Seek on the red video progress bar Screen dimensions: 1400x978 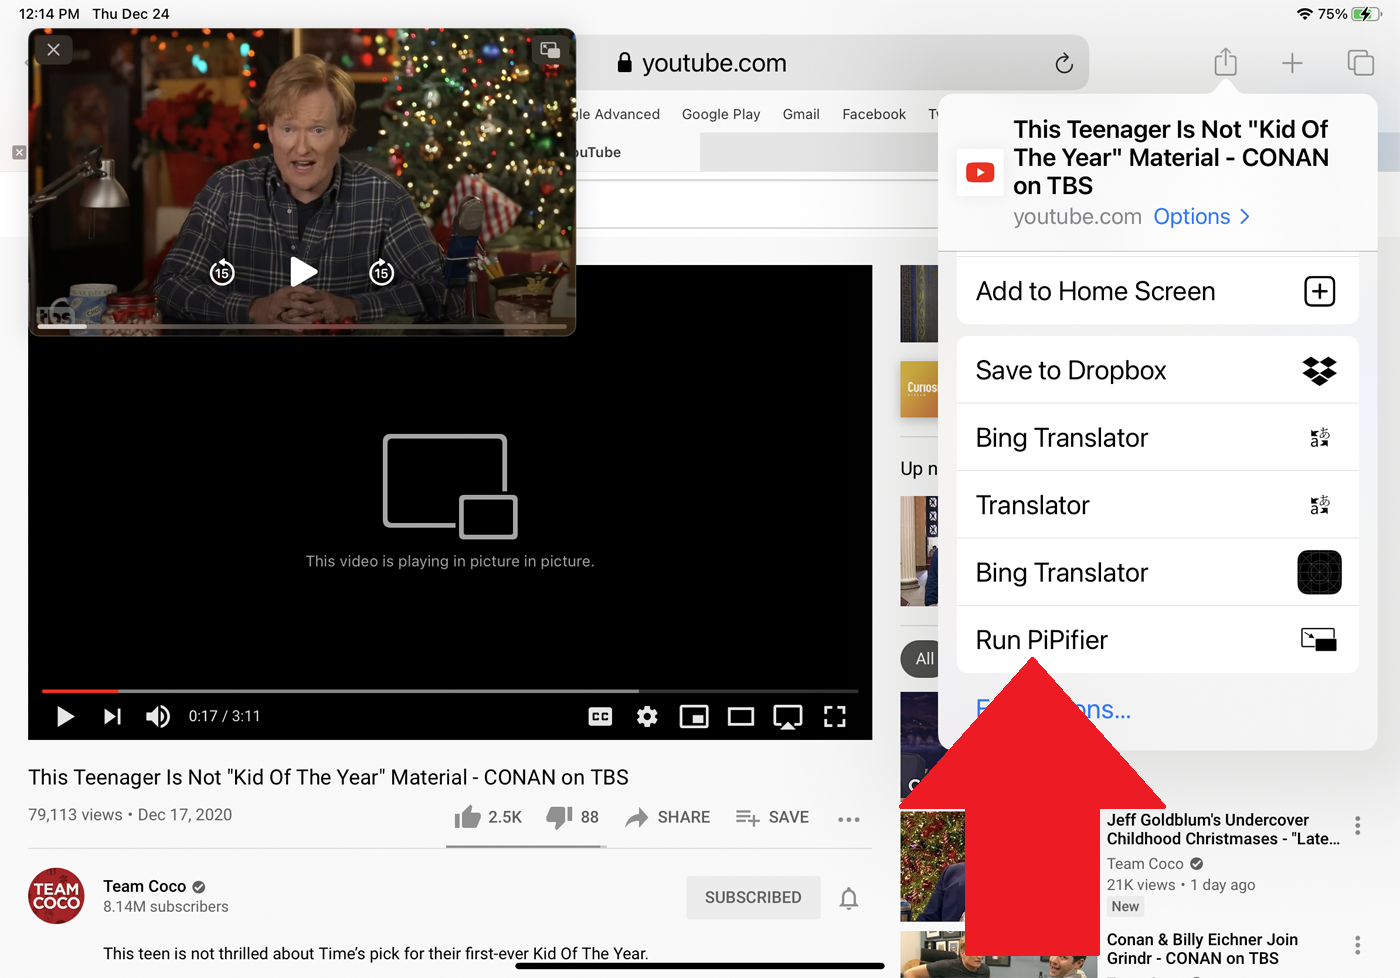(450, 691)
